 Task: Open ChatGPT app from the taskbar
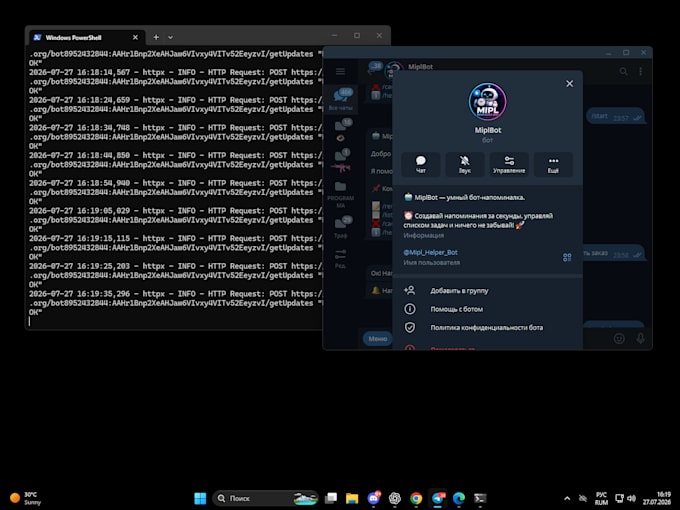[395, 498]
